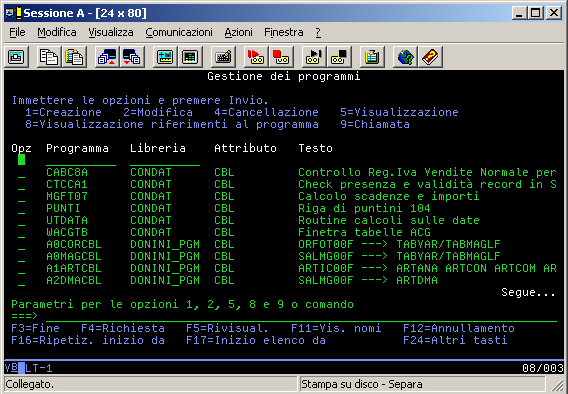Click the yellow clipboard toolbar icon

372,57
